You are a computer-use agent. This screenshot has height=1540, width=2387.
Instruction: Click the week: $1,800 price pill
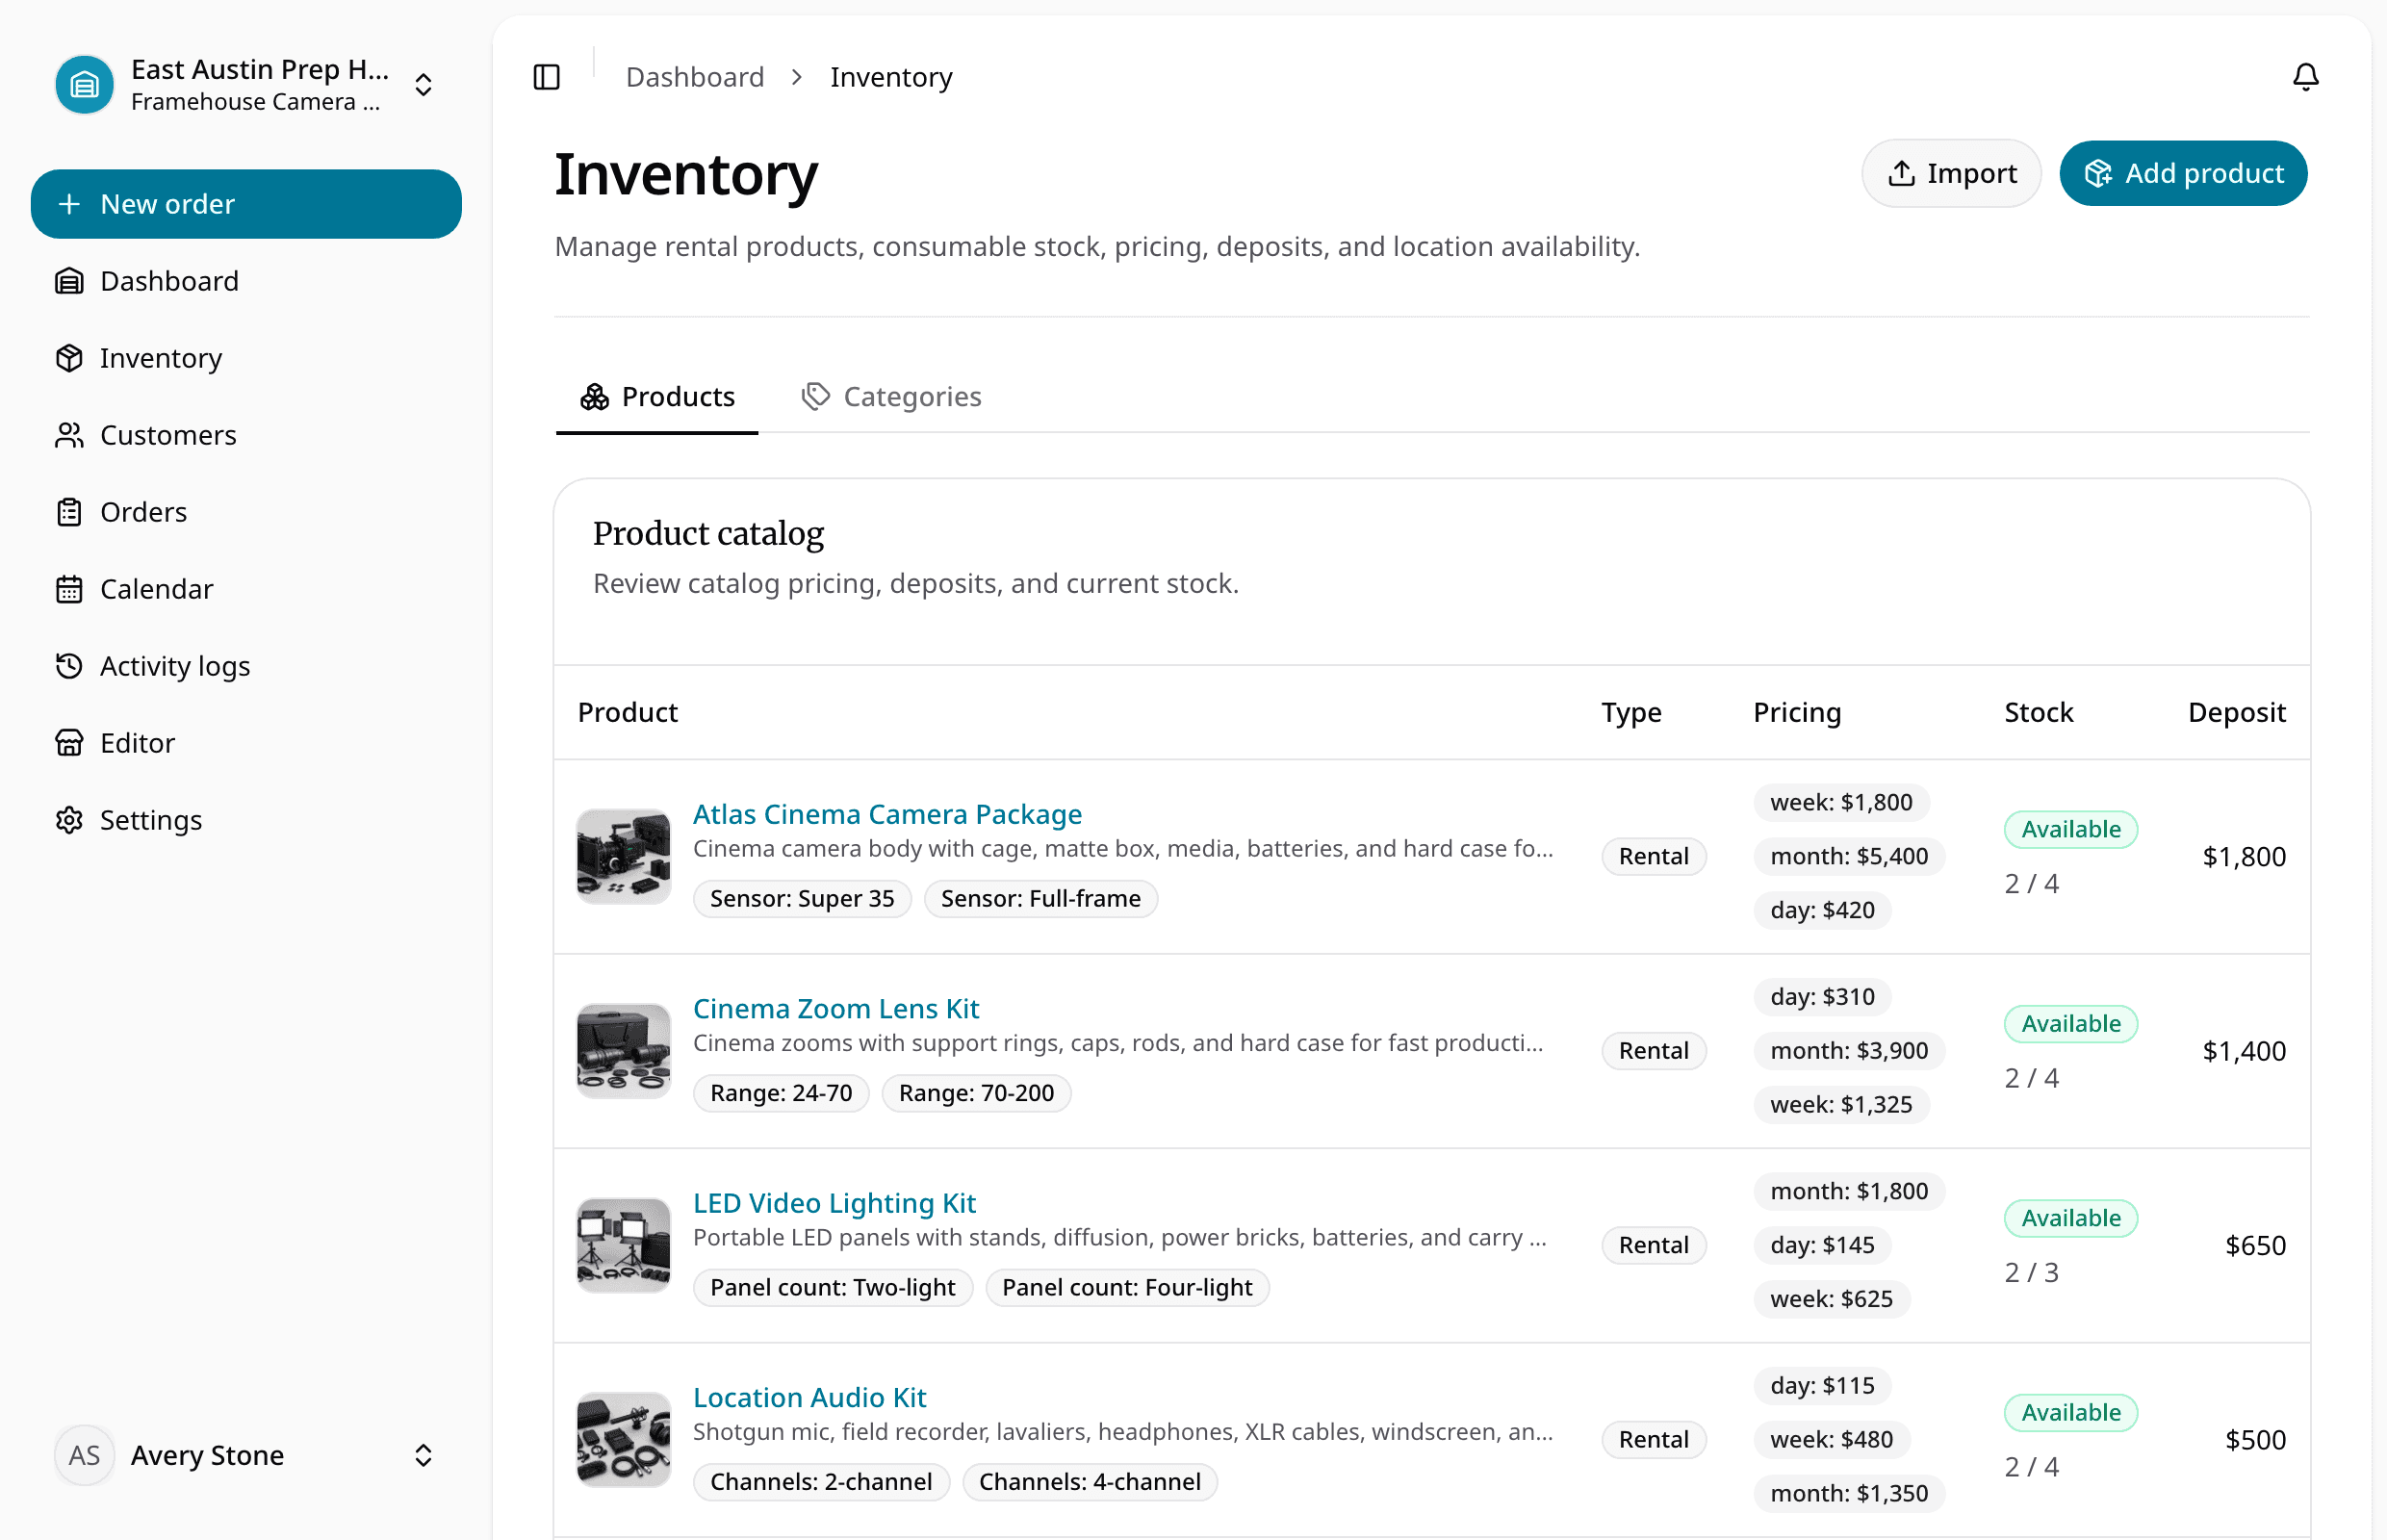click(x=1841, y=802)
